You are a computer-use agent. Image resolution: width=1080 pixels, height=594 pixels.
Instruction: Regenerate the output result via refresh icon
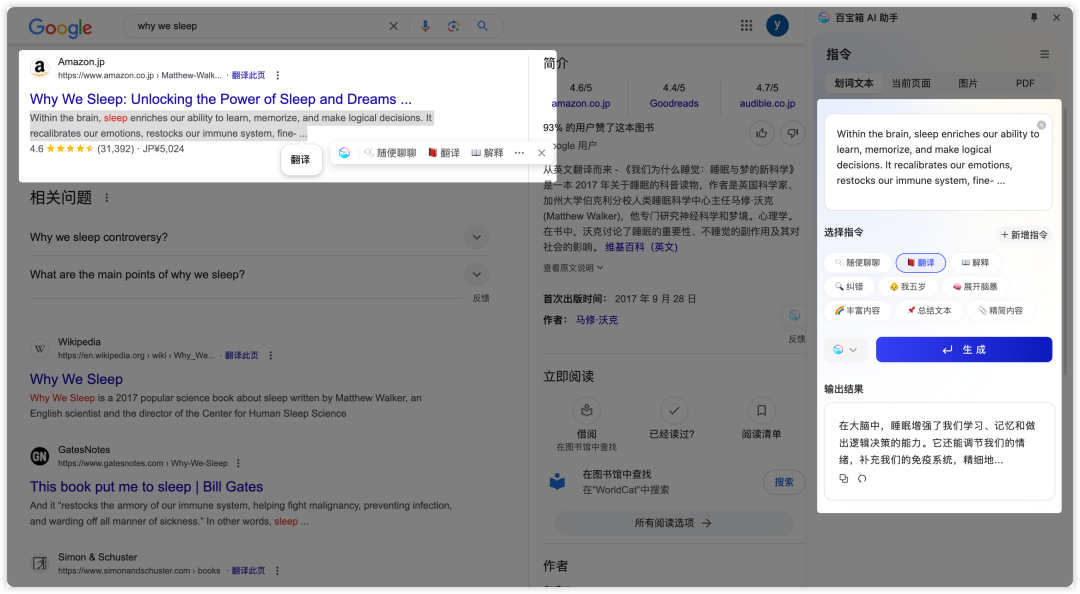pos(862,478)
